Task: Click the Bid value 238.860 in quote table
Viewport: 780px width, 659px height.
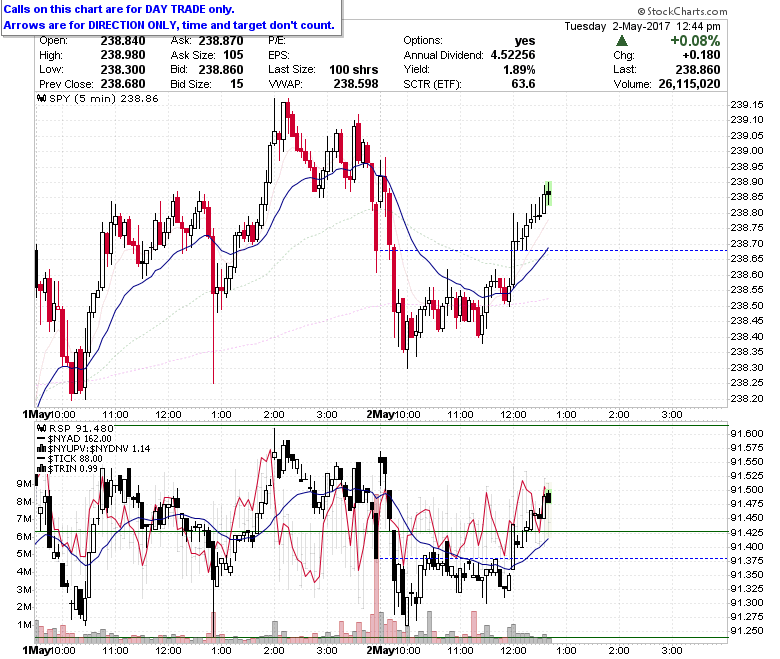Action: 221,70
